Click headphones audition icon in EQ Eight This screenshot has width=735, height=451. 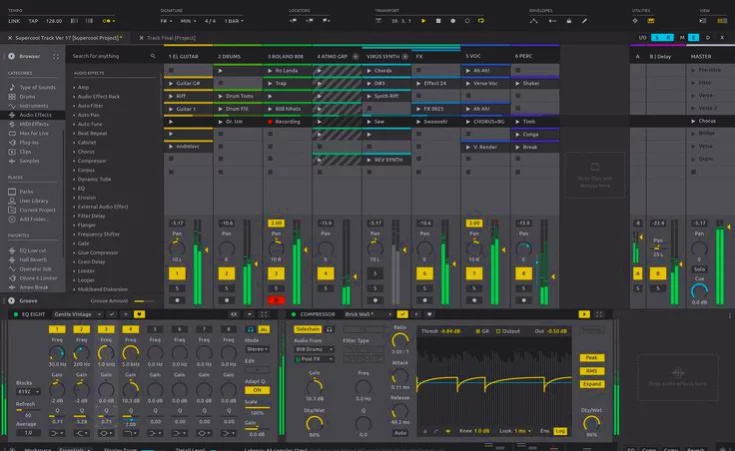tap(251, 330)
